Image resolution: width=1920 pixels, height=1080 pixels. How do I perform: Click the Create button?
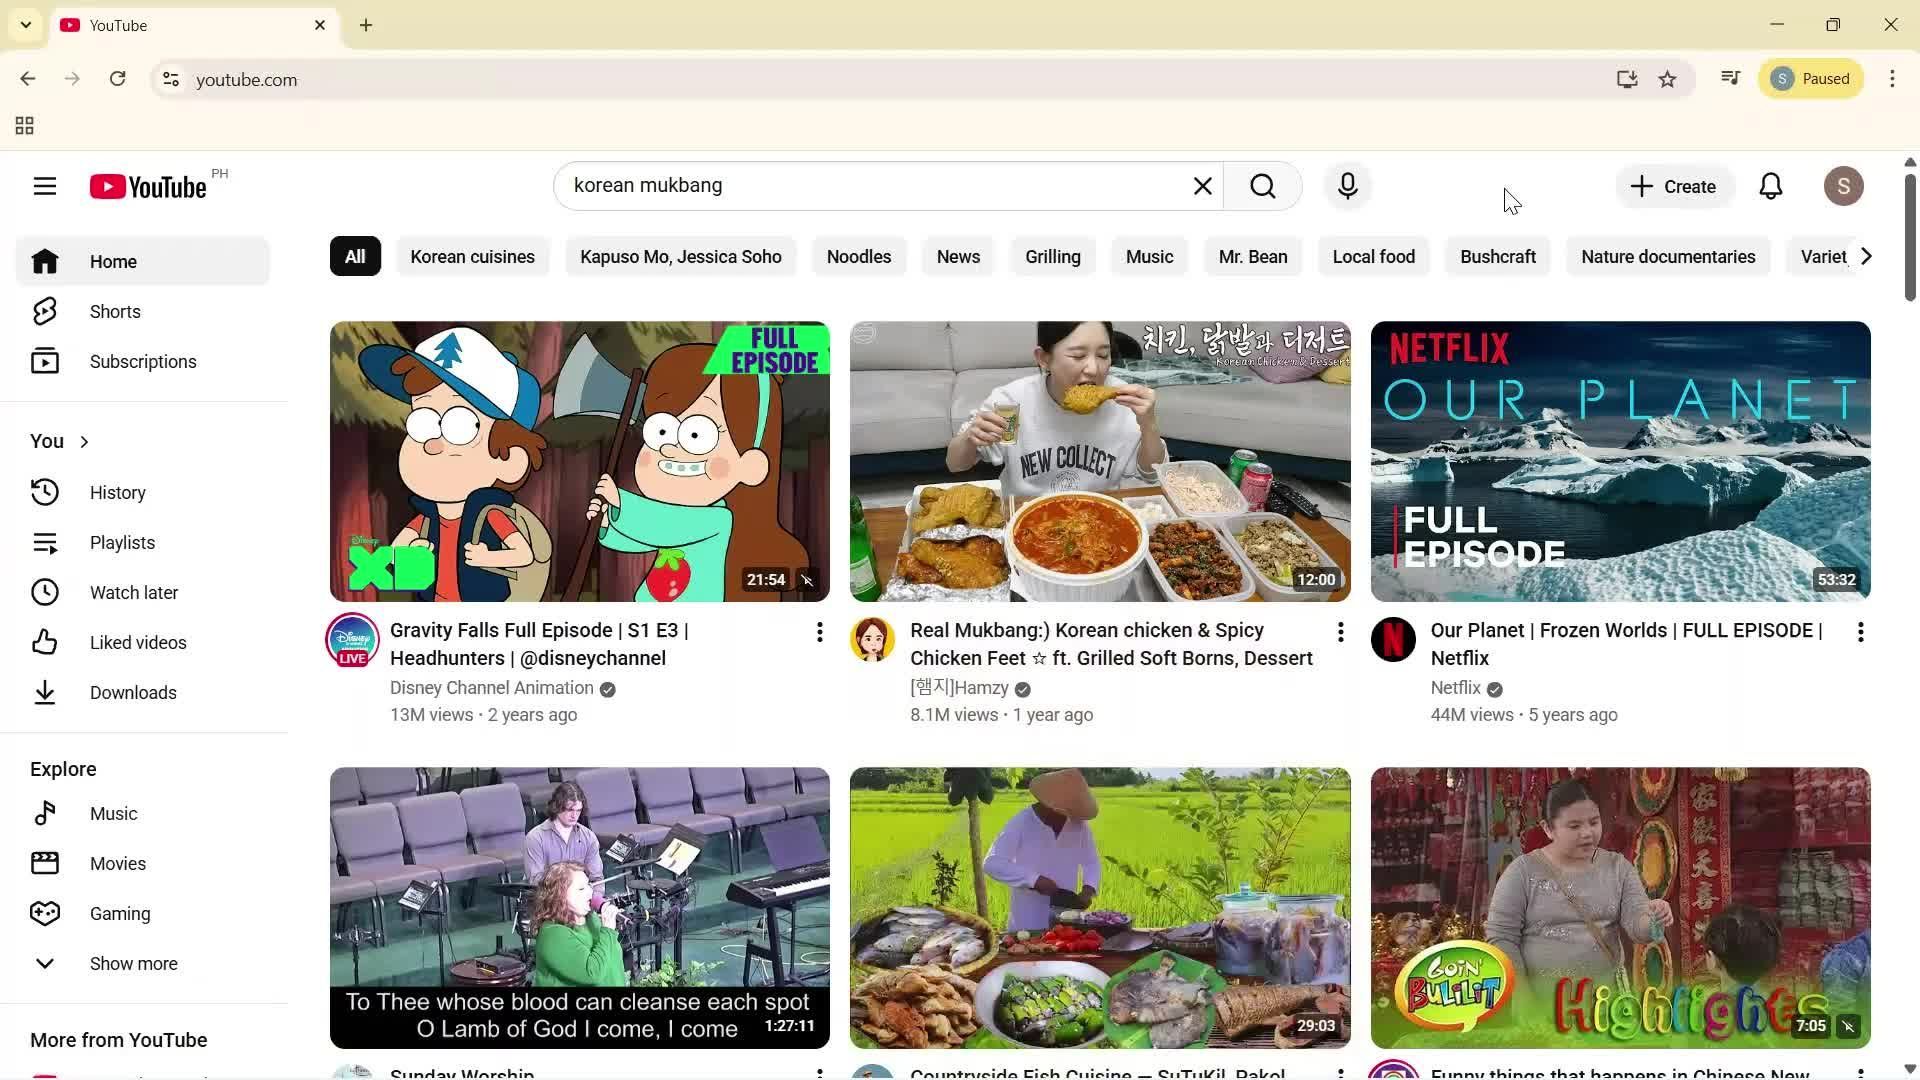(1673, 187)
